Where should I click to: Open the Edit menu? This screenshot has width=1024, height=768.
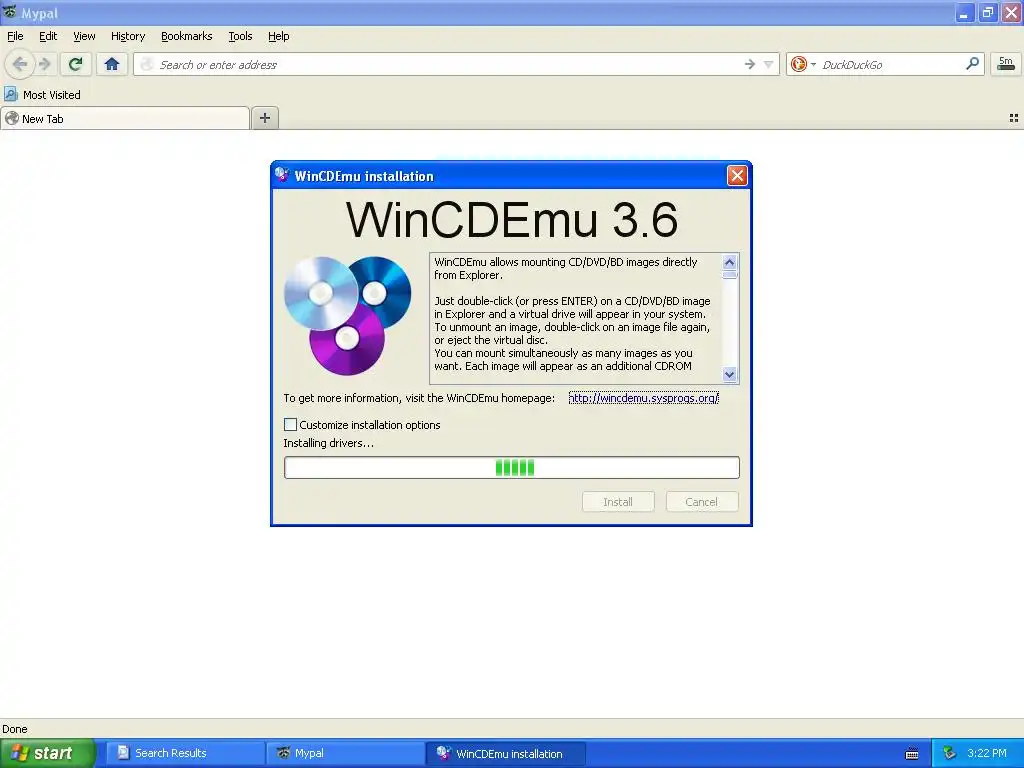click(48, 36)
